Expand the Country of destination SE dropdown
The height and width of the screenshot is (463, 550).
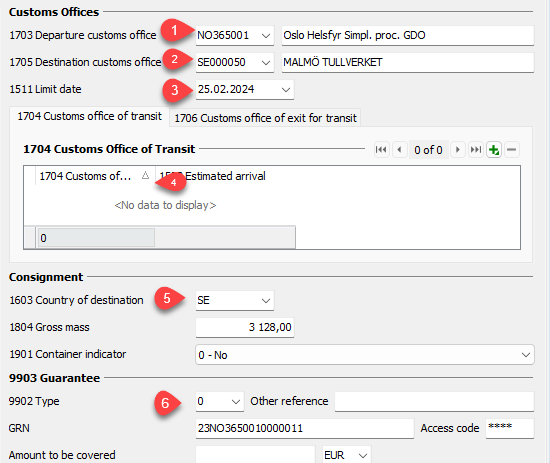tap(266, 301)
